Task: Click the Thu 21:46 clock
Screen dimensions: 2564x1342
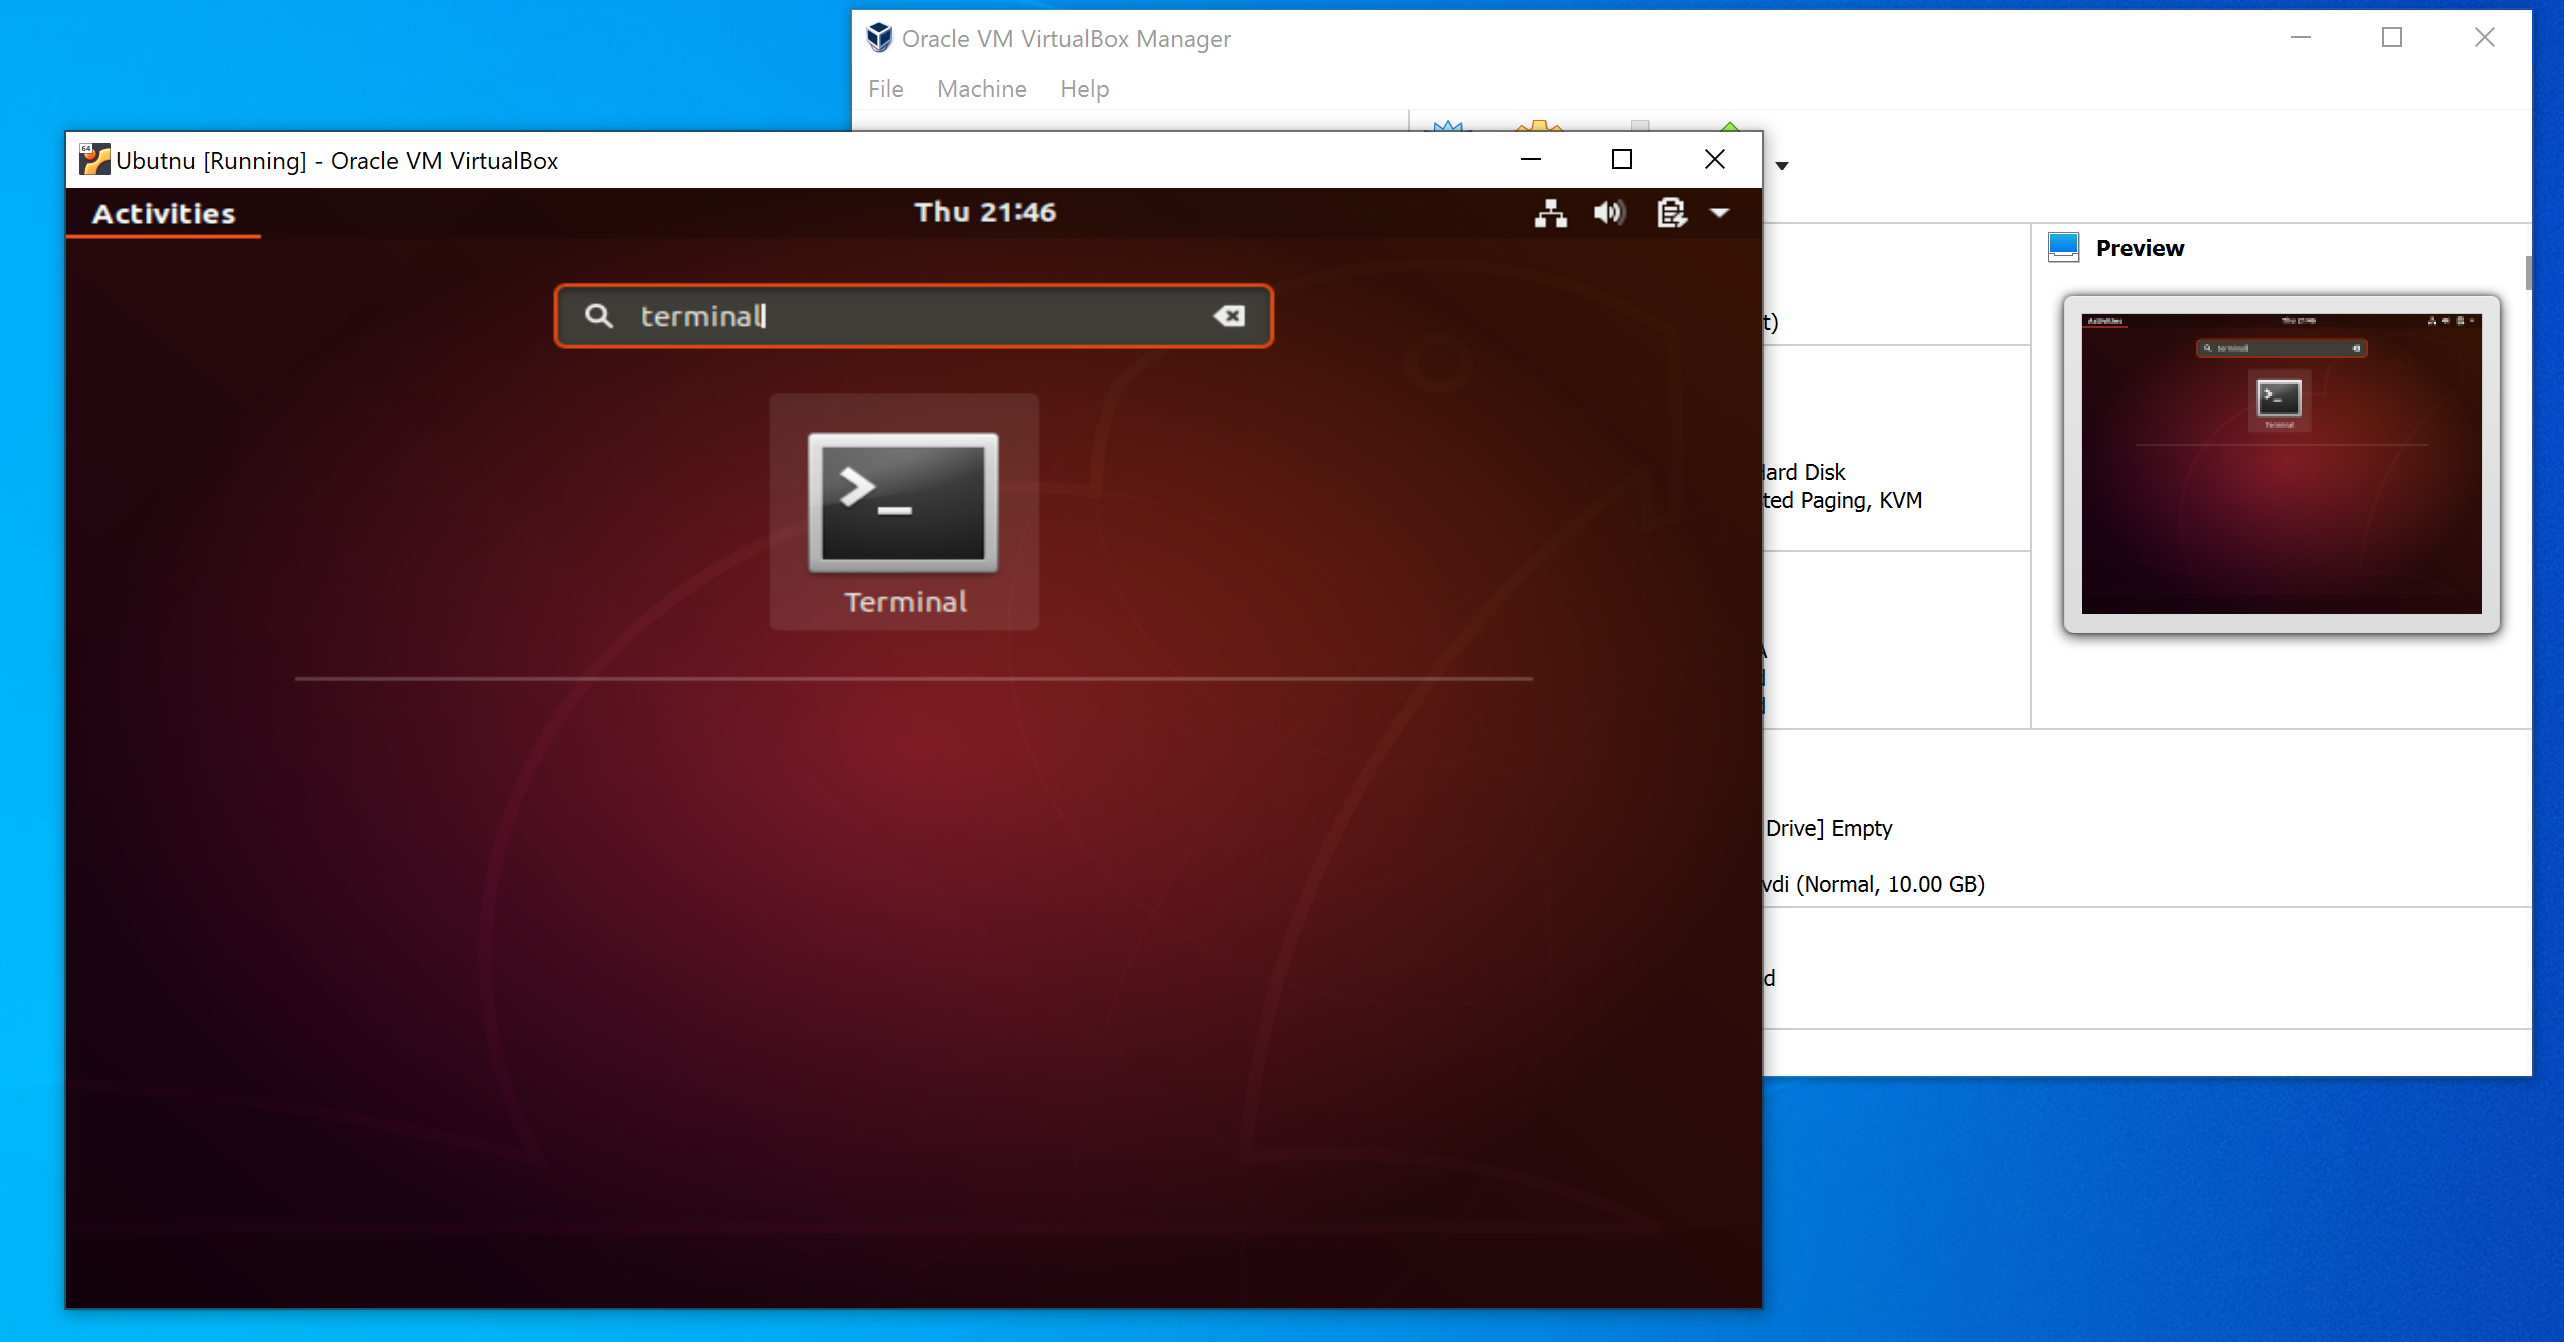Action: click(x=985, y=212)
